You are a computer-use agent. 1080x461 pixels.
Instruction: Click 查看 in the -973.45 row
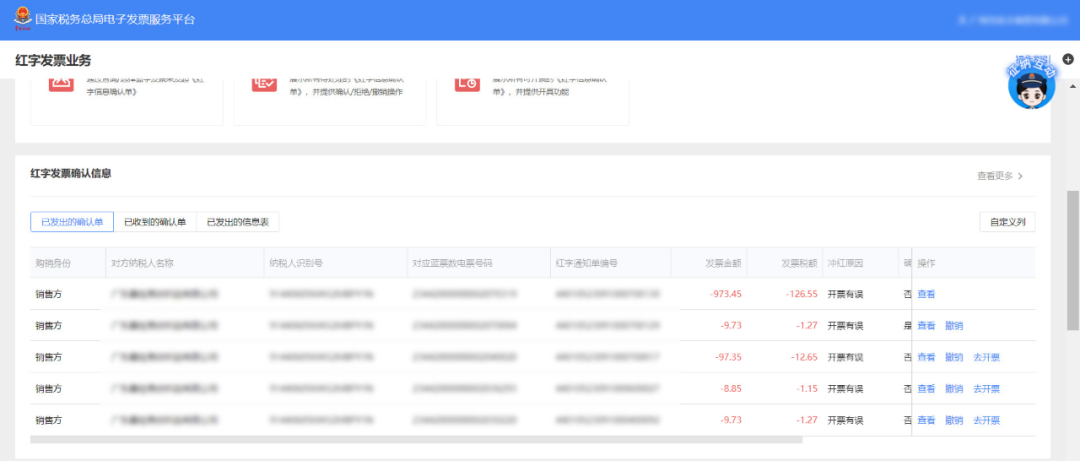pos(926,294)
